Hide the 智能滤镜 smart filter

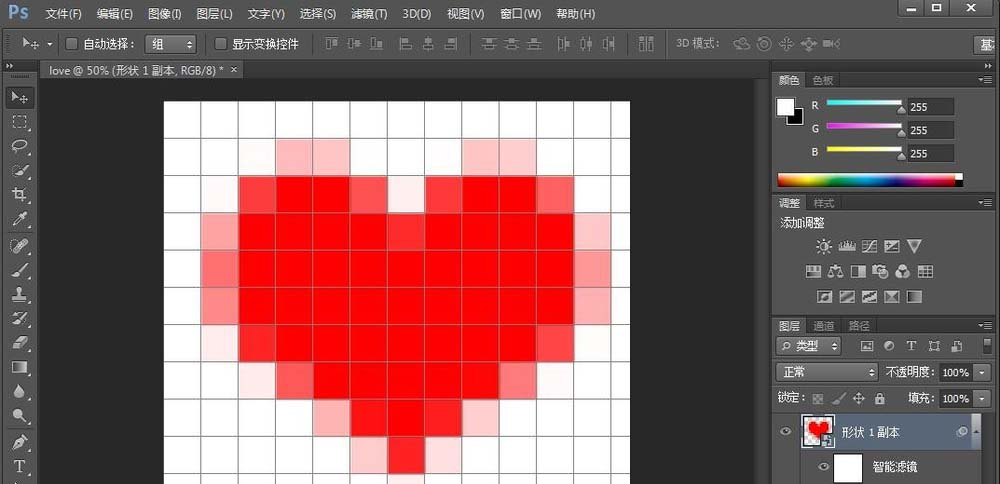(x=823, y=467)
